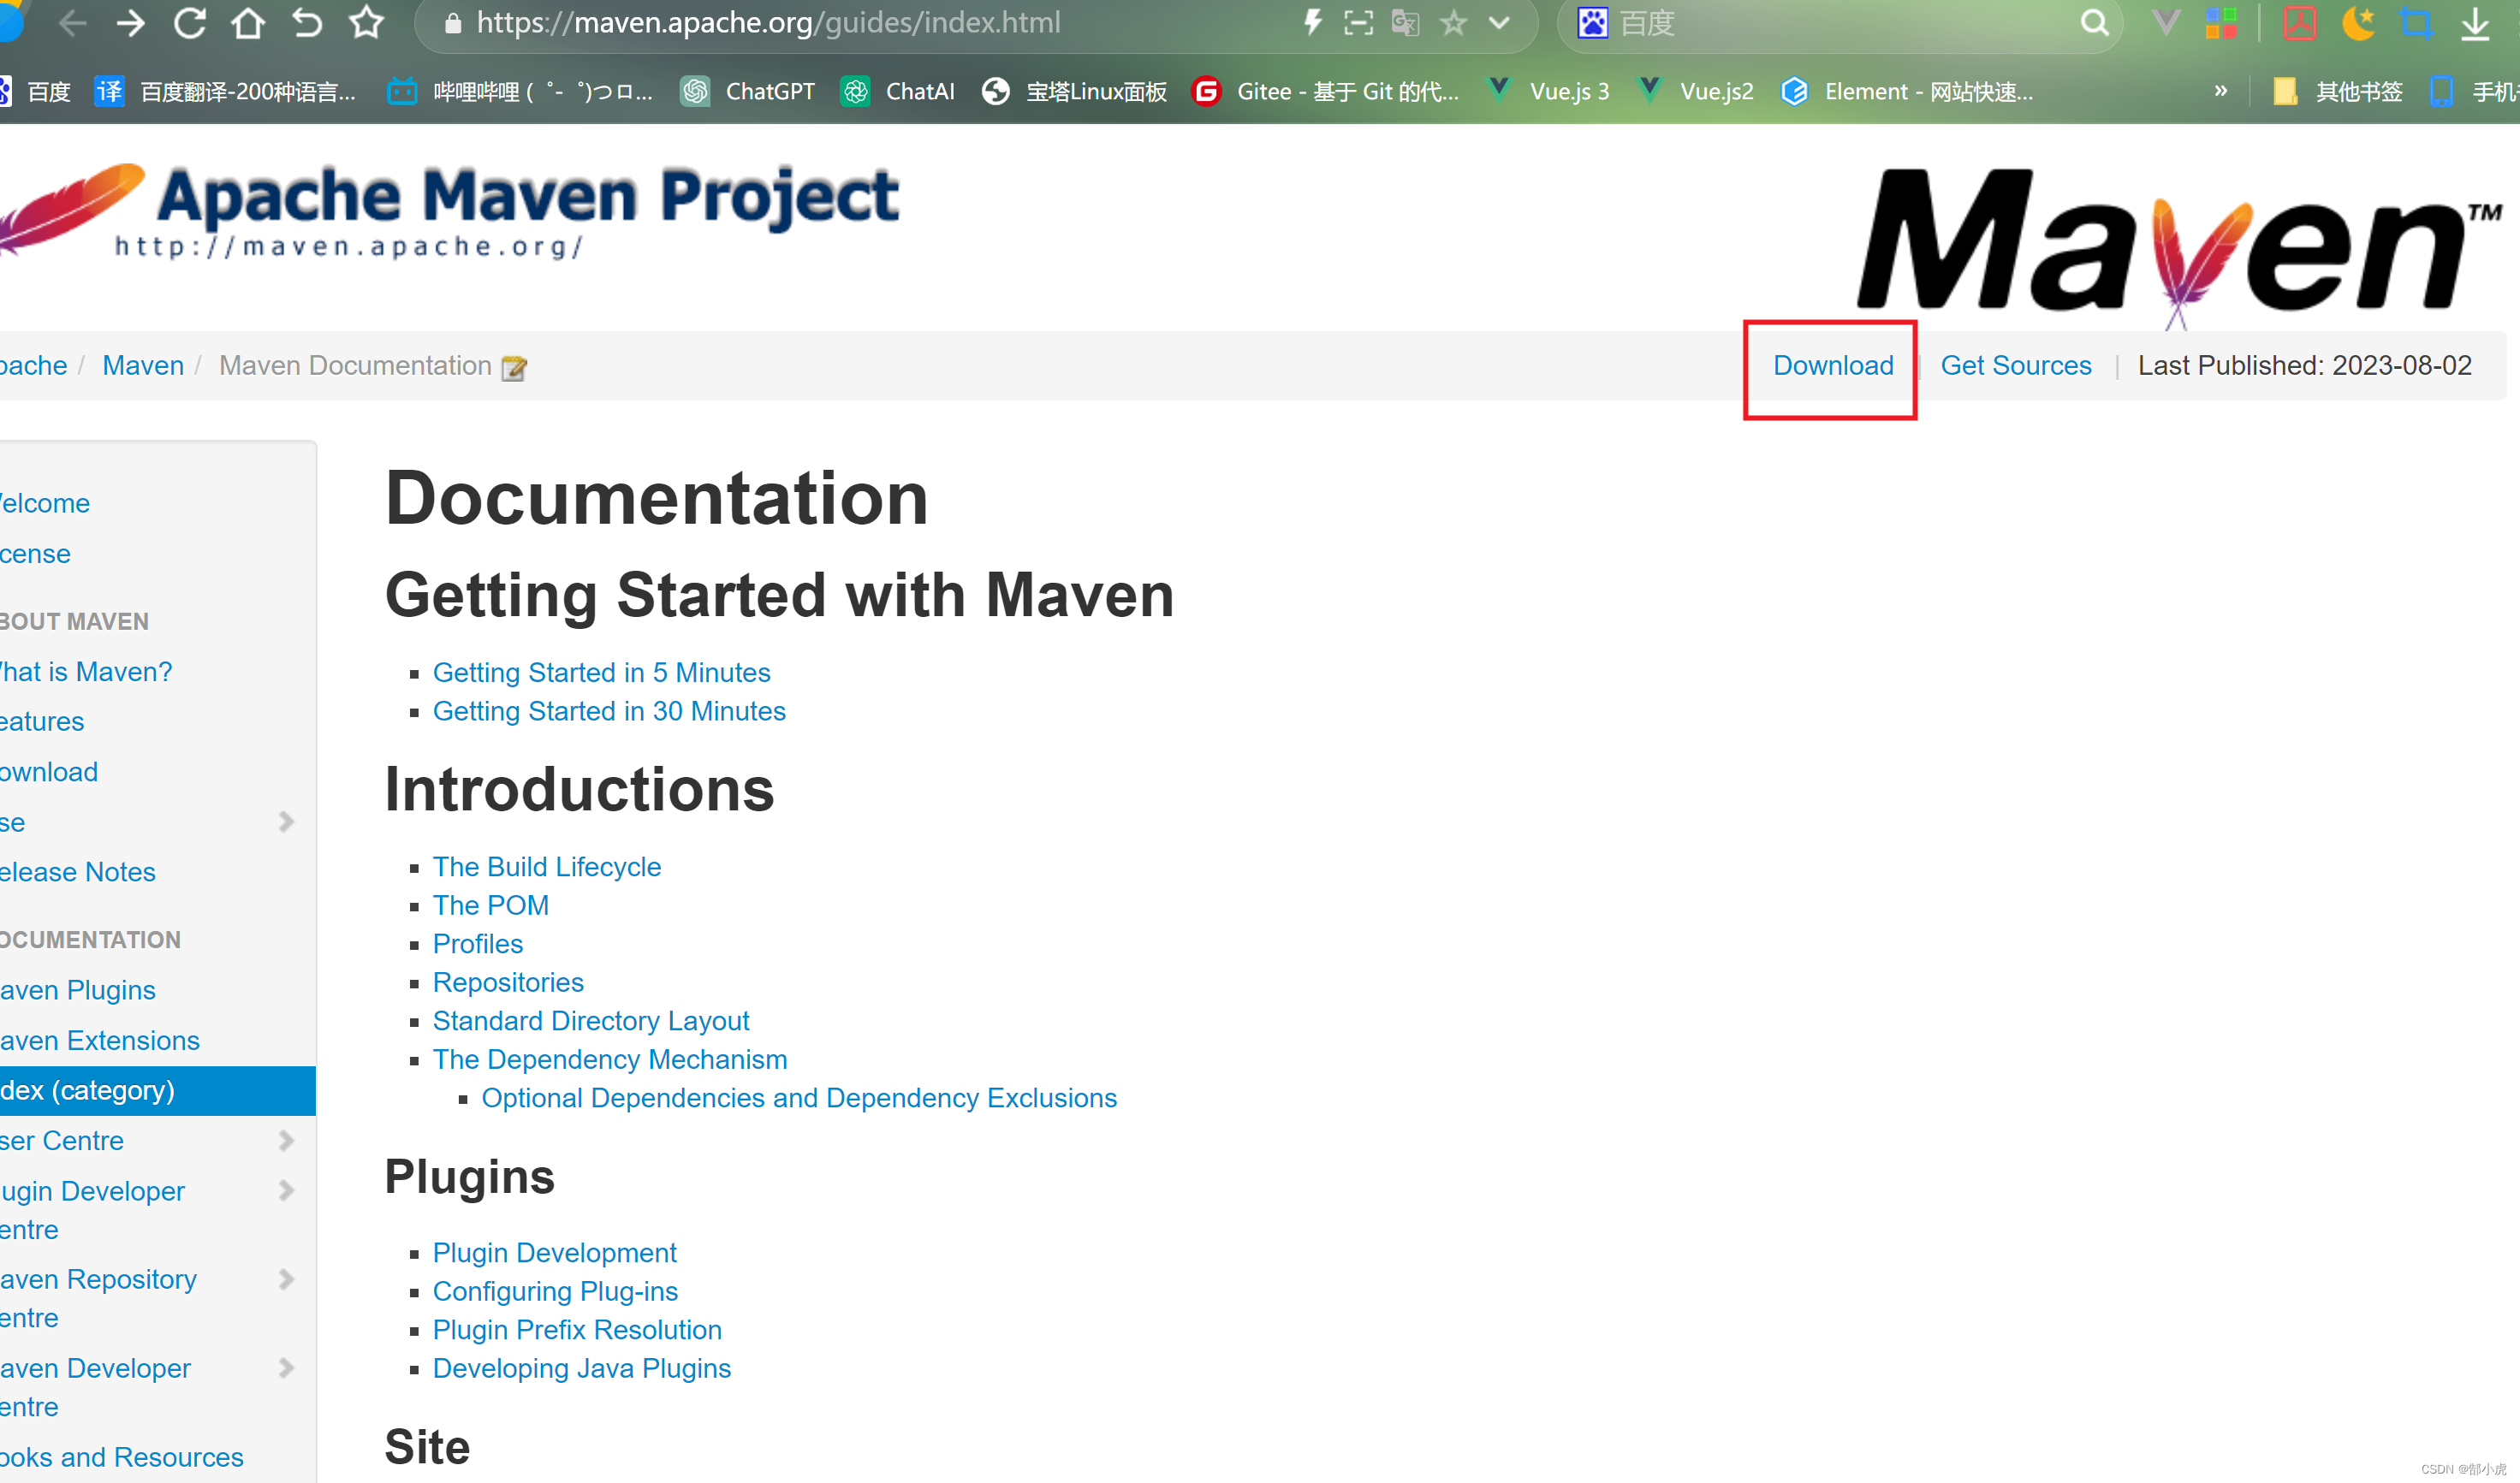Open the page translate icon in address bar
The width and height of the screenshot is (2520, 1483).
pos(1406,24)
